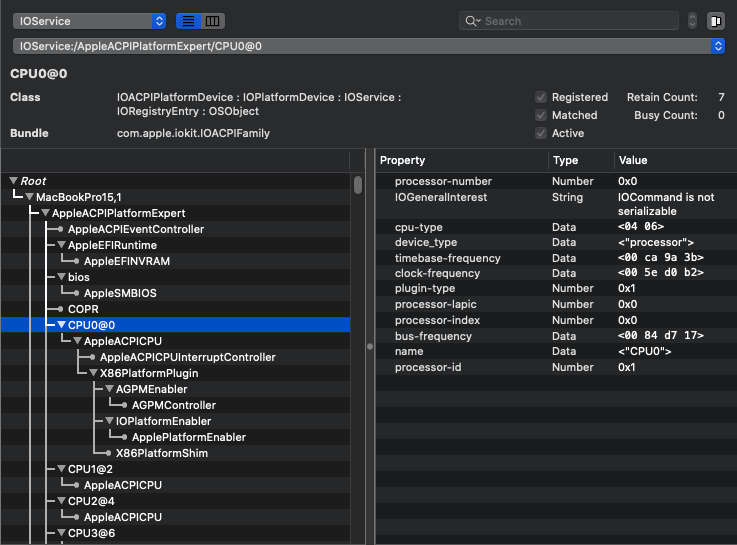Switch to column browser view

(x=214, y=21)
